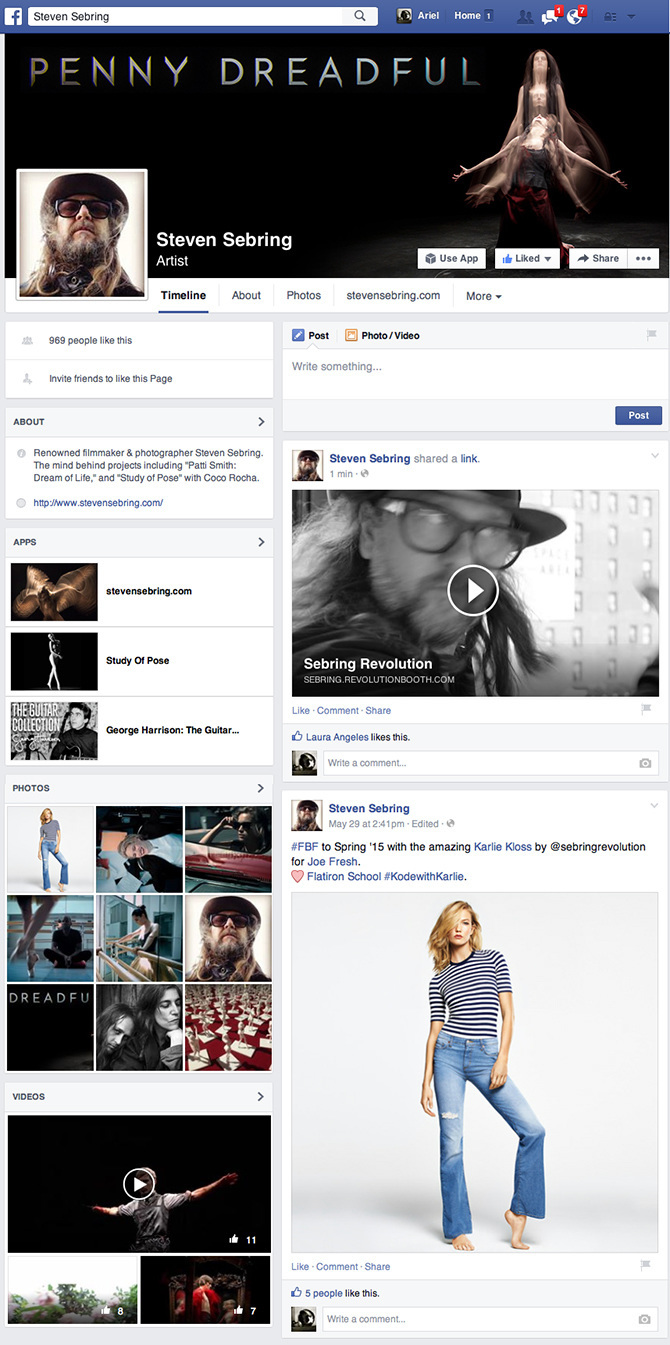Open the Karlie Kloss link
Viewport: 670px width, 1345px height.
coord(503,847)
